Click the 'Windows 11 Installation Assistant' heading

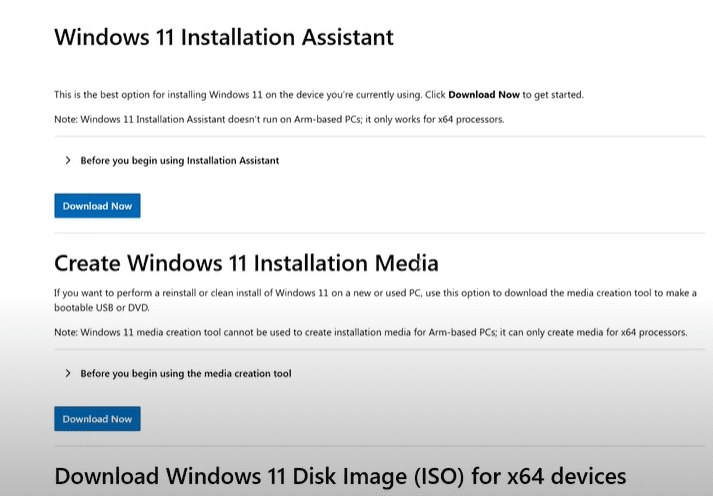pyautogui.click(x=223, y=38)
